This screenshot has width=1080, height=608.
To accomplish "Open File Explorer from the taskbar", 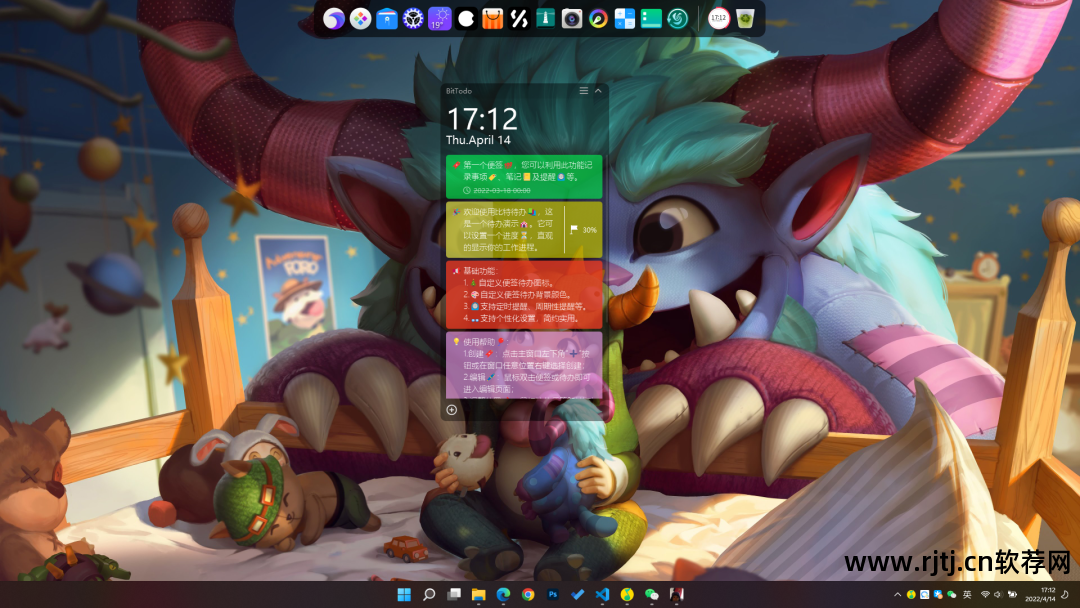I will pyautogui.click(x=479, y=594).
